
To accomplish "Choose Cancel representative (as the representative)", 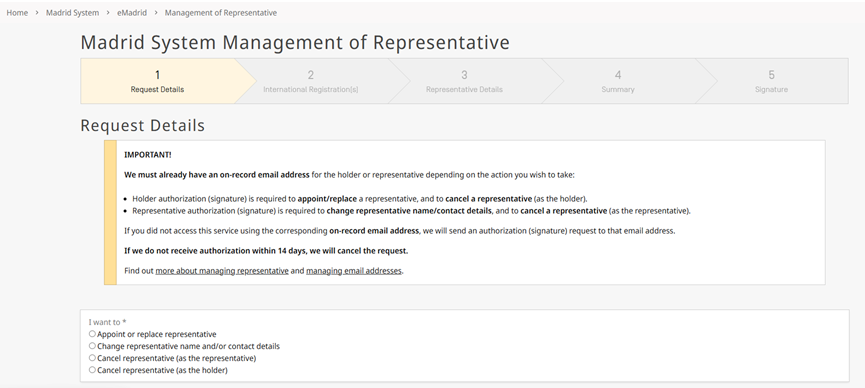I will tap(92, 358).
